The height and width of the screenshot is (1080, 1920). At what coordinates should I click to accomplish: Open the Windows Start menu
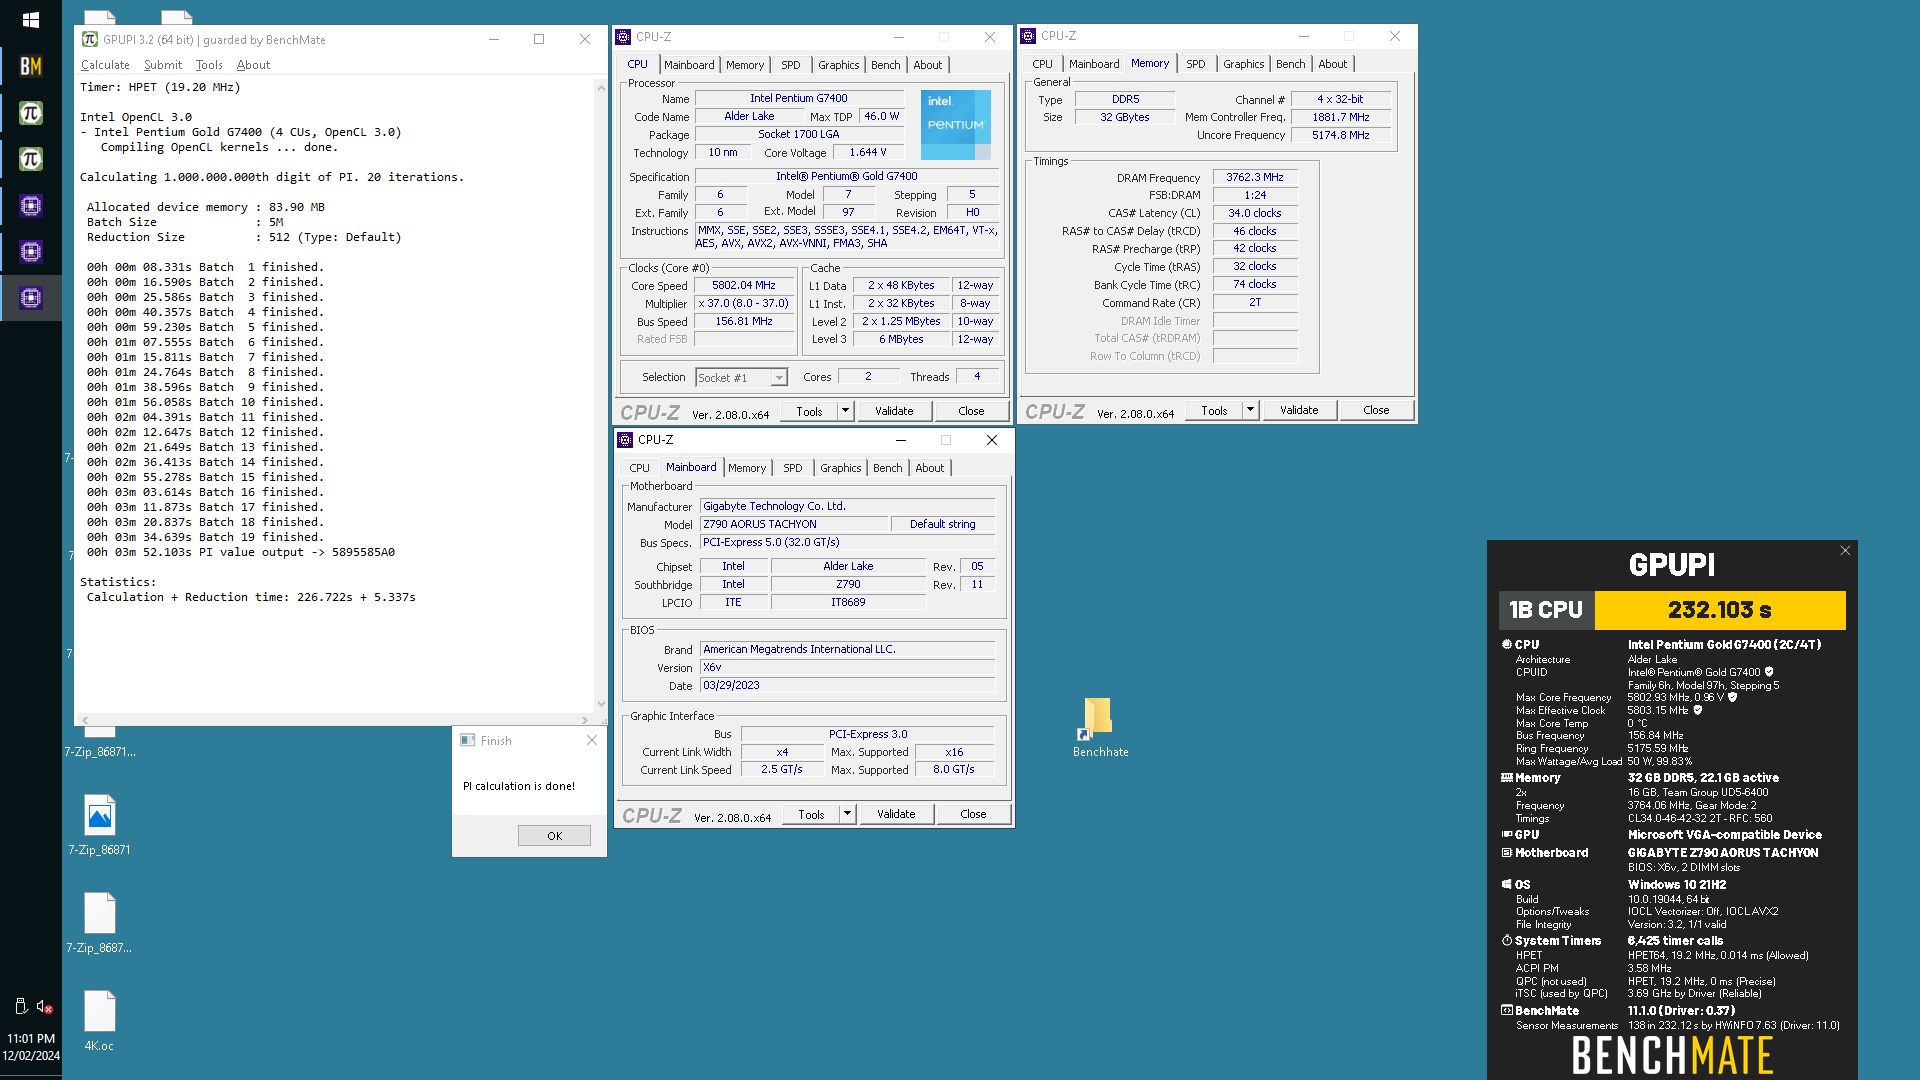pyautogui.click(x=30, y=20)
